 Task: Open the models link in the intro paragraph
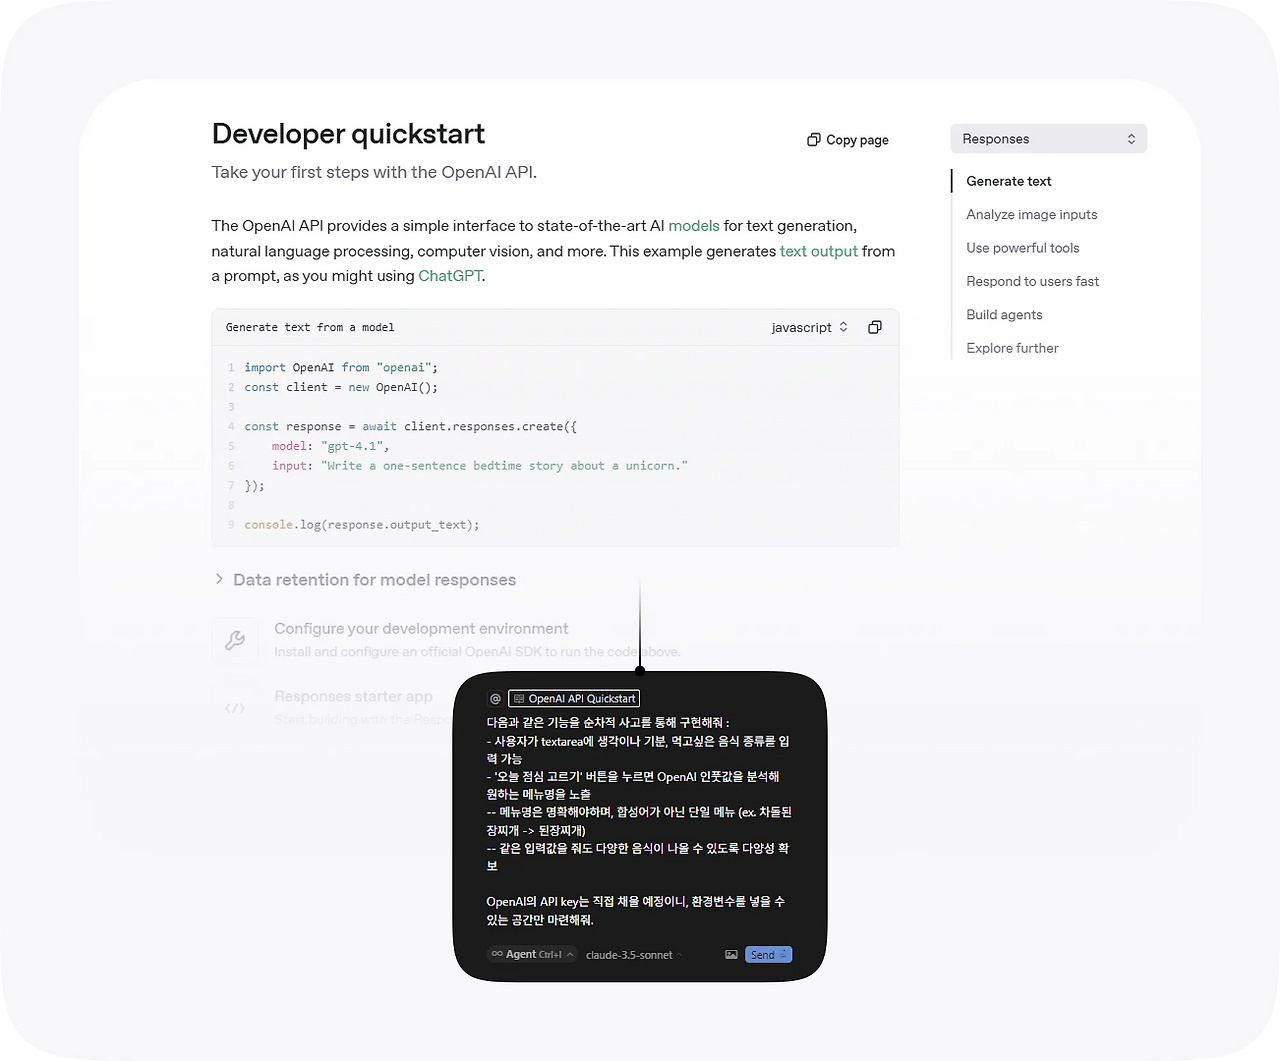[694, 226]
